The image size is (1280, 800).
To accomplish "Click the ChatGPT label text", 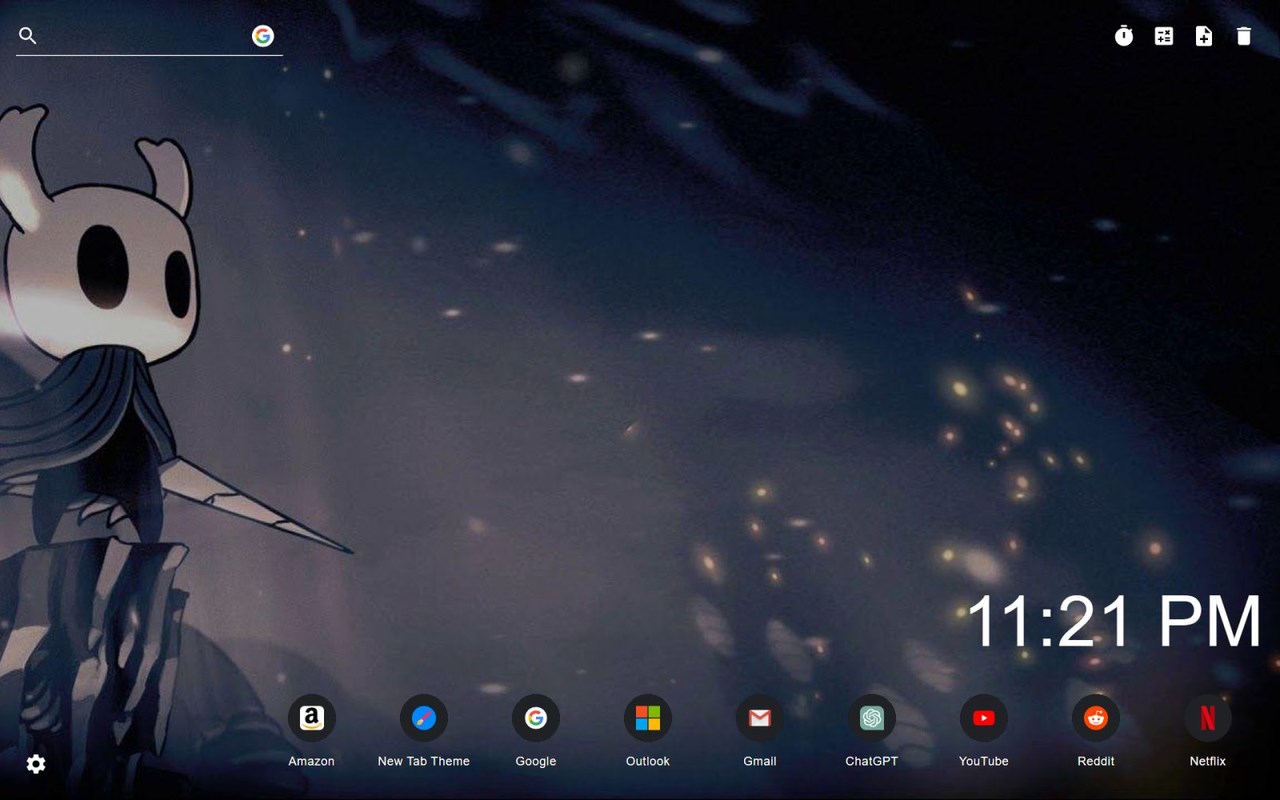I will pyautogui.click(x=872, y=761).
